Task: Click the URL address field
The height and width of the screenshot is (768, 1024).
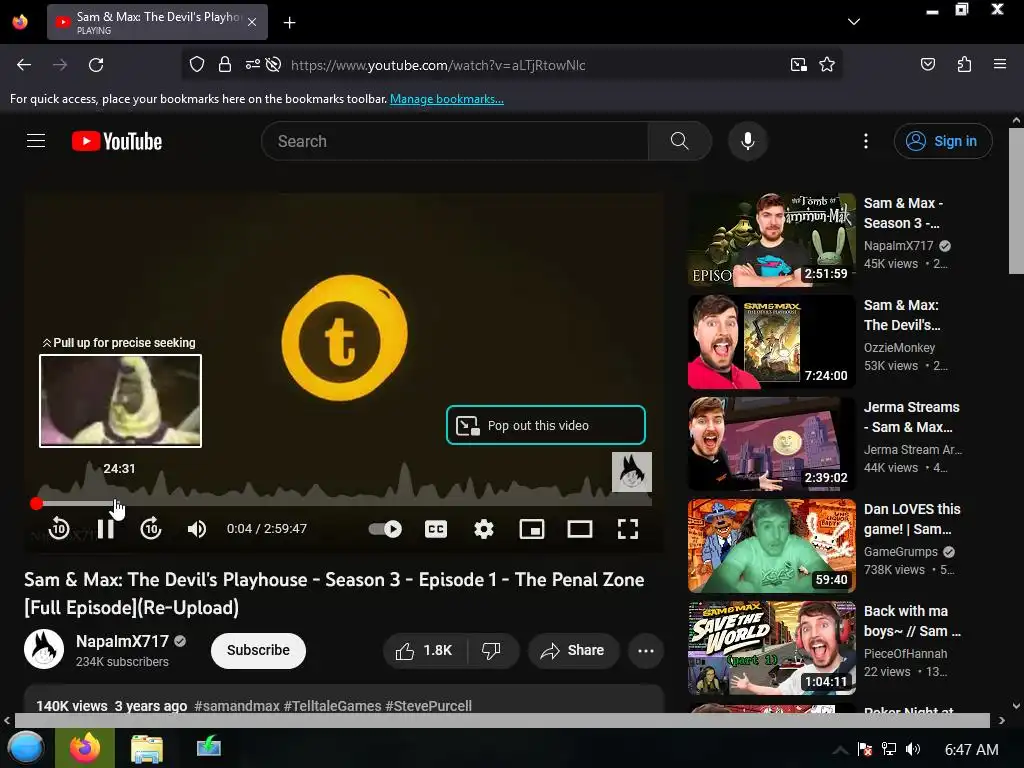Action: click(x=438, y=65)
